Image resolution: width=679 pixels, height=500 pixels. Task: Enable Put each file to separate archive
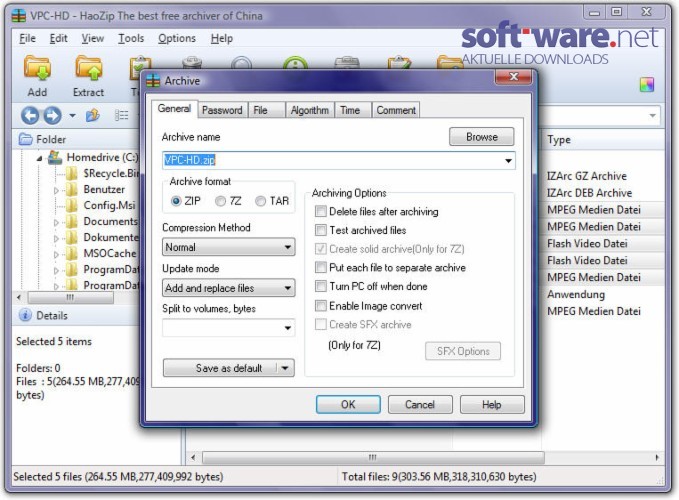tap(321, 267)
